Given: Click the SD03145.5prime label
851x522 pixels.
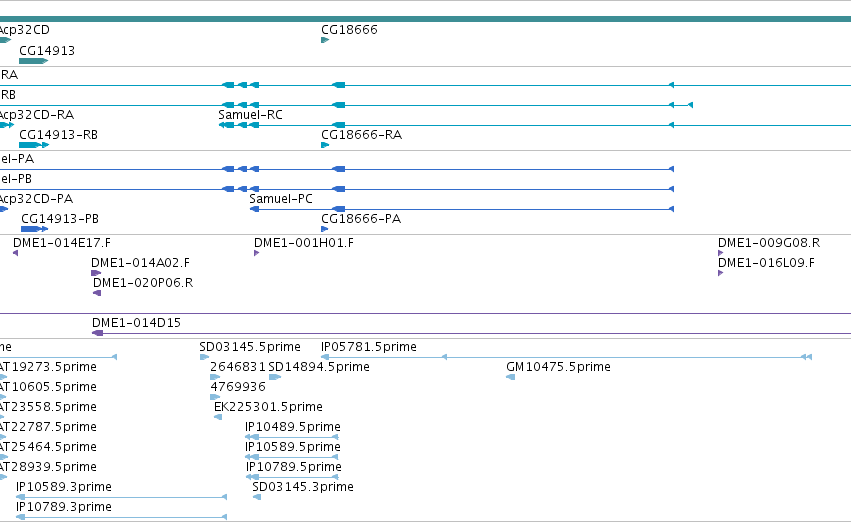Looking at the screenshot, I should [x=250, y=347].
